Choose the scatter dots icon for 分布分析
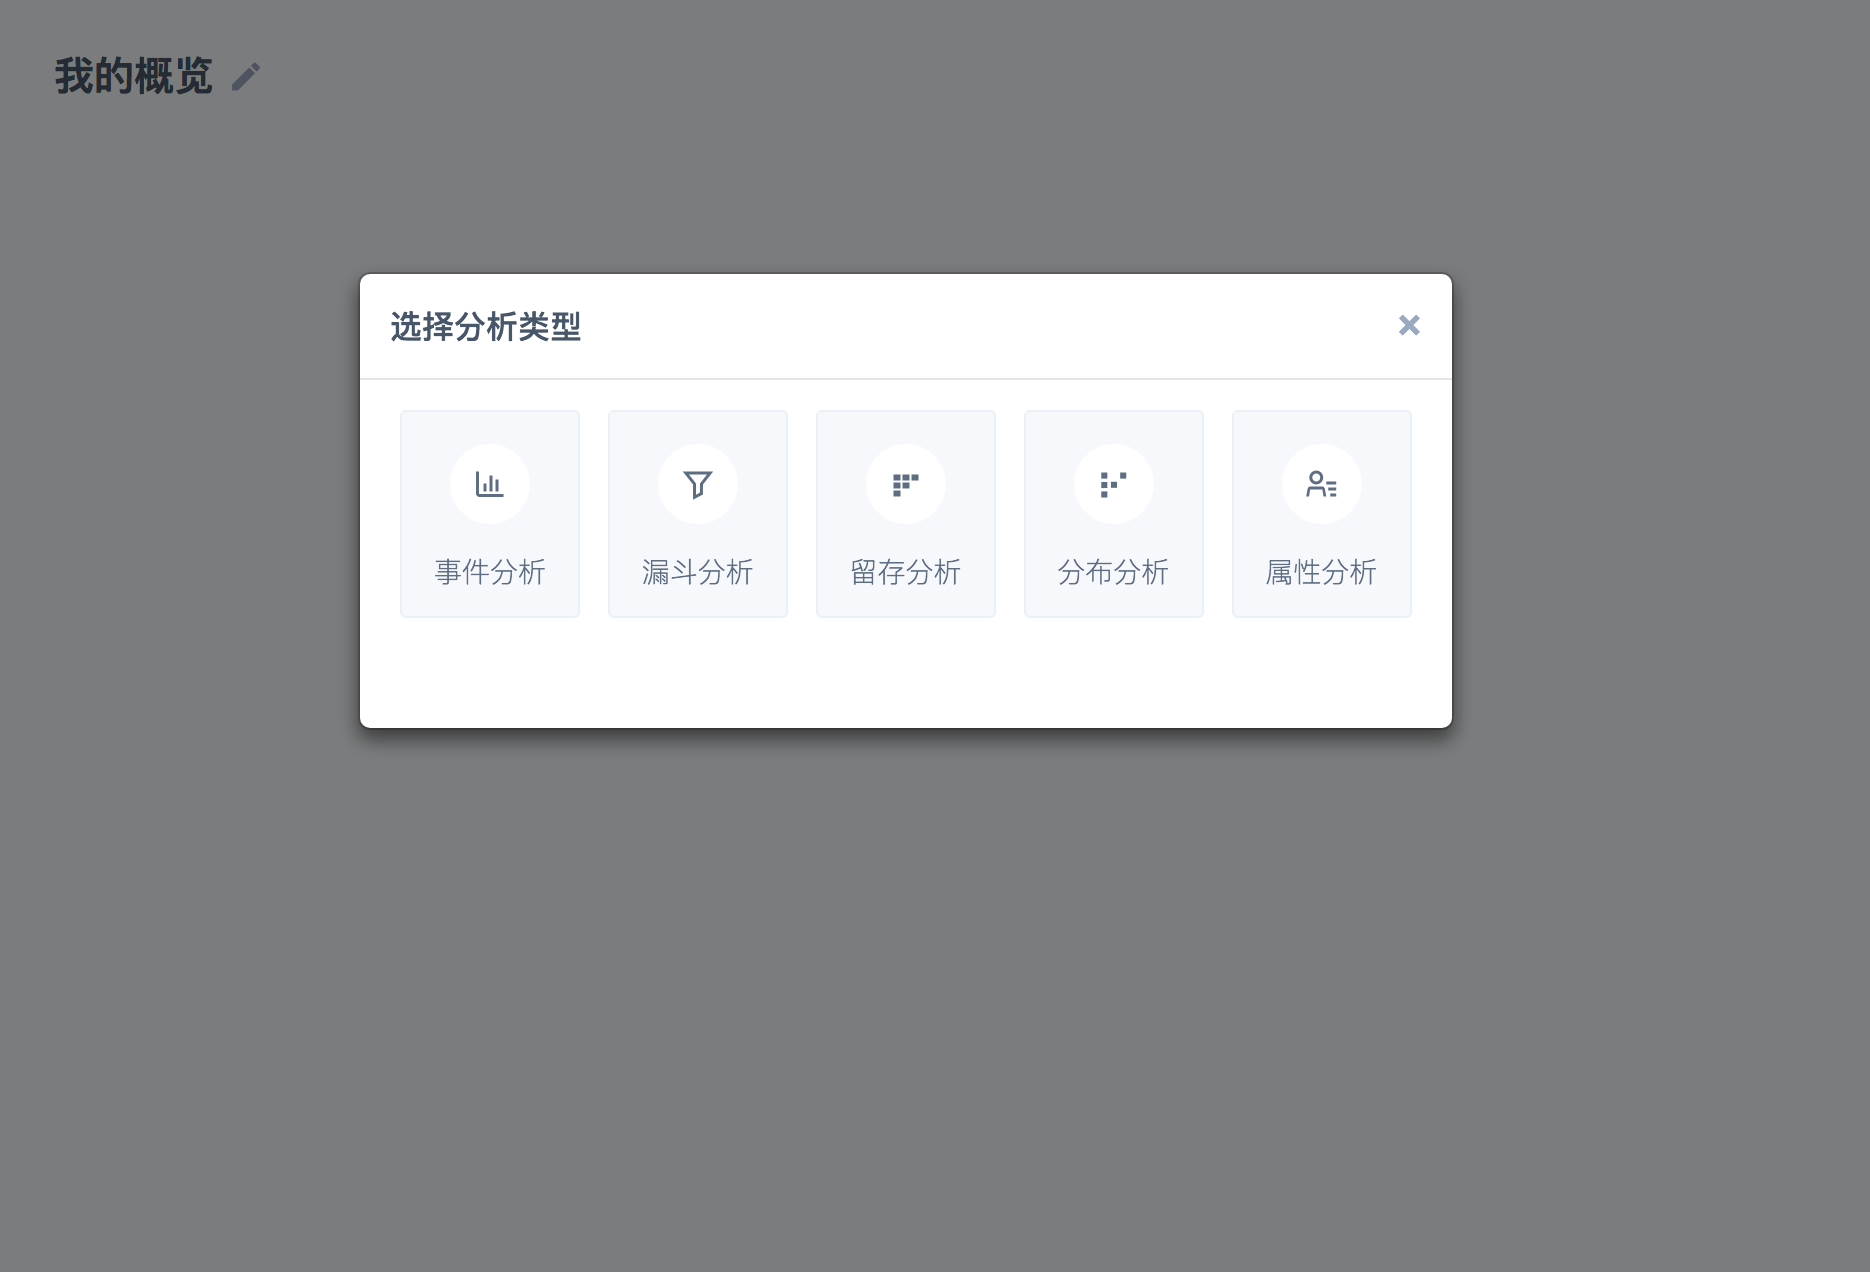 coord(1114,484)
